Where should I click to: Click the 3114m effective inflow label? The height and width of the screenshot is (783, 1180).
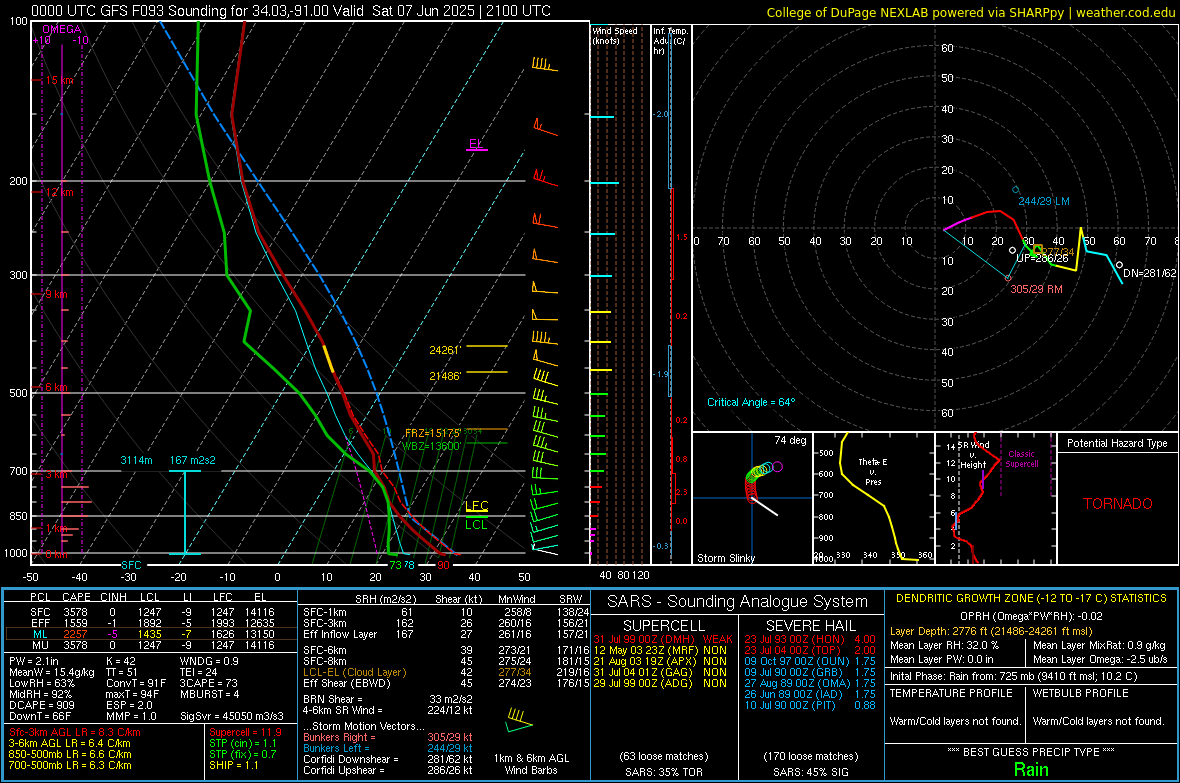pyautogui.click(x=136, y=460)
